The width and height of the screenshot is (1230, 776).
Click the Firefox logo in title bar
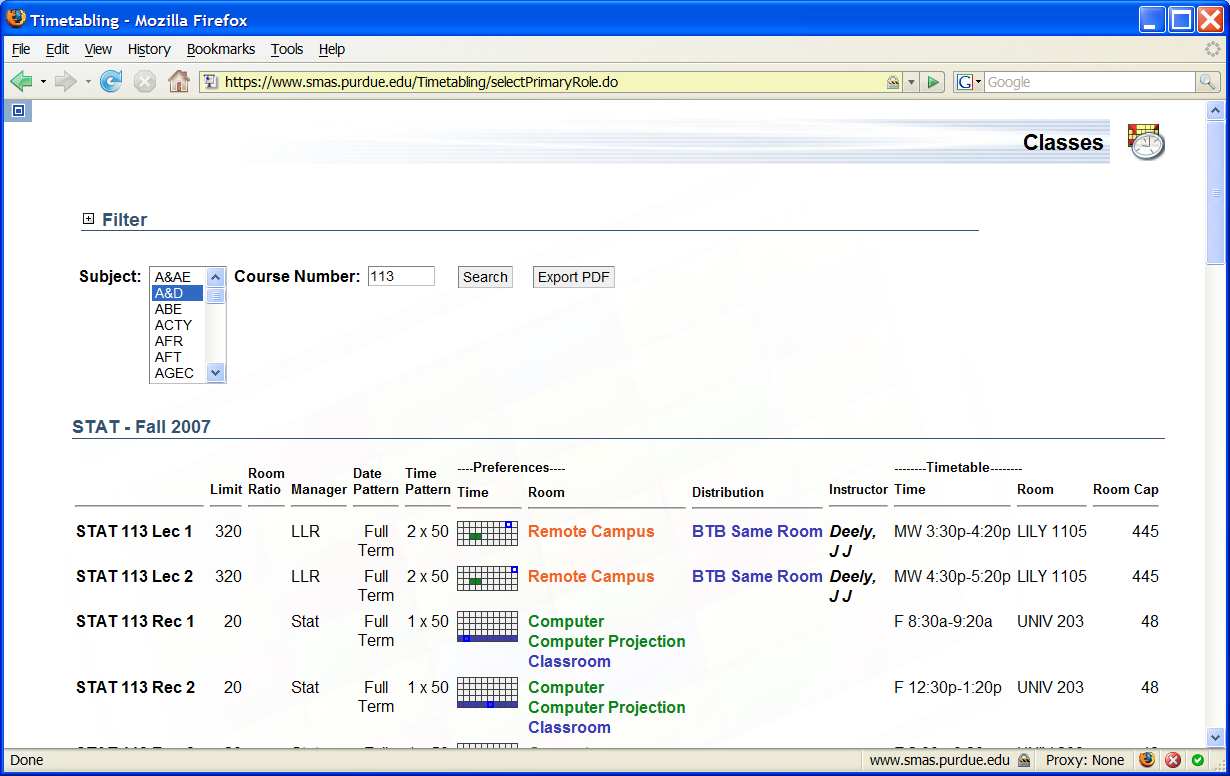pyautogui.click(x=16, y=19)
